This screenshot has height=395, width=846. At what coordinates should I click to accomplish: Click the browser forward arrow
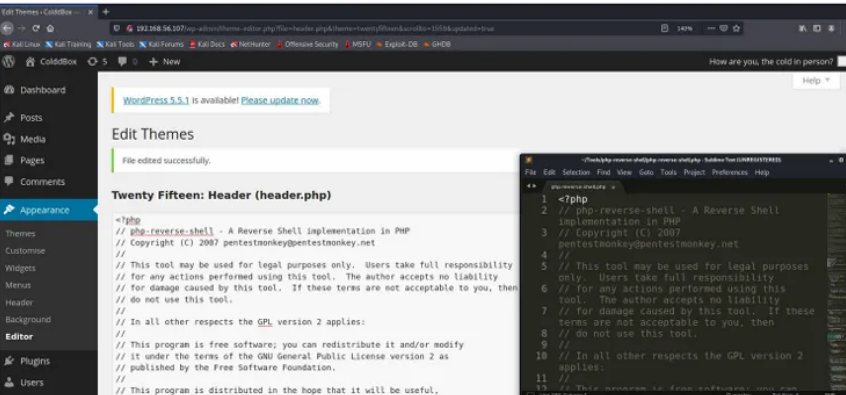22,29
